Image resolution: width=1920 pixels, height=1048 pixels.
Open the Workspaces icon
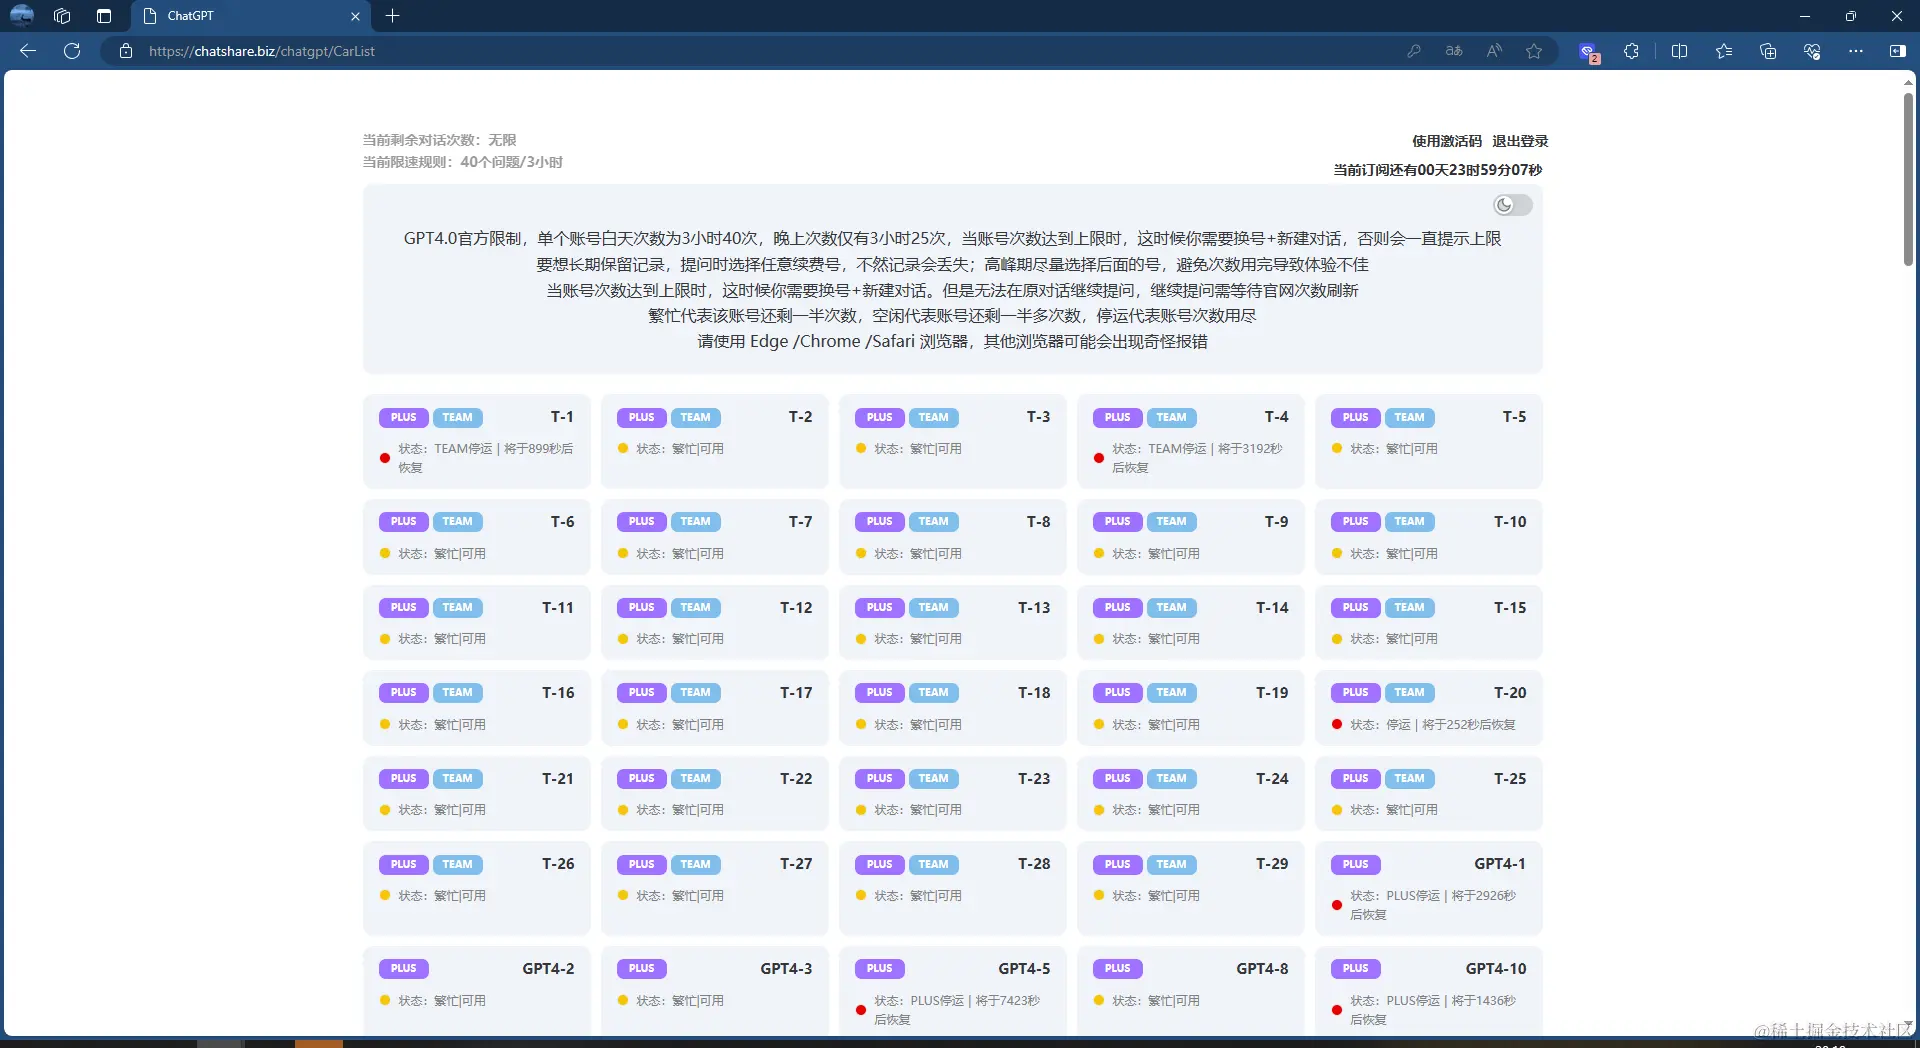tap(62, 16)
